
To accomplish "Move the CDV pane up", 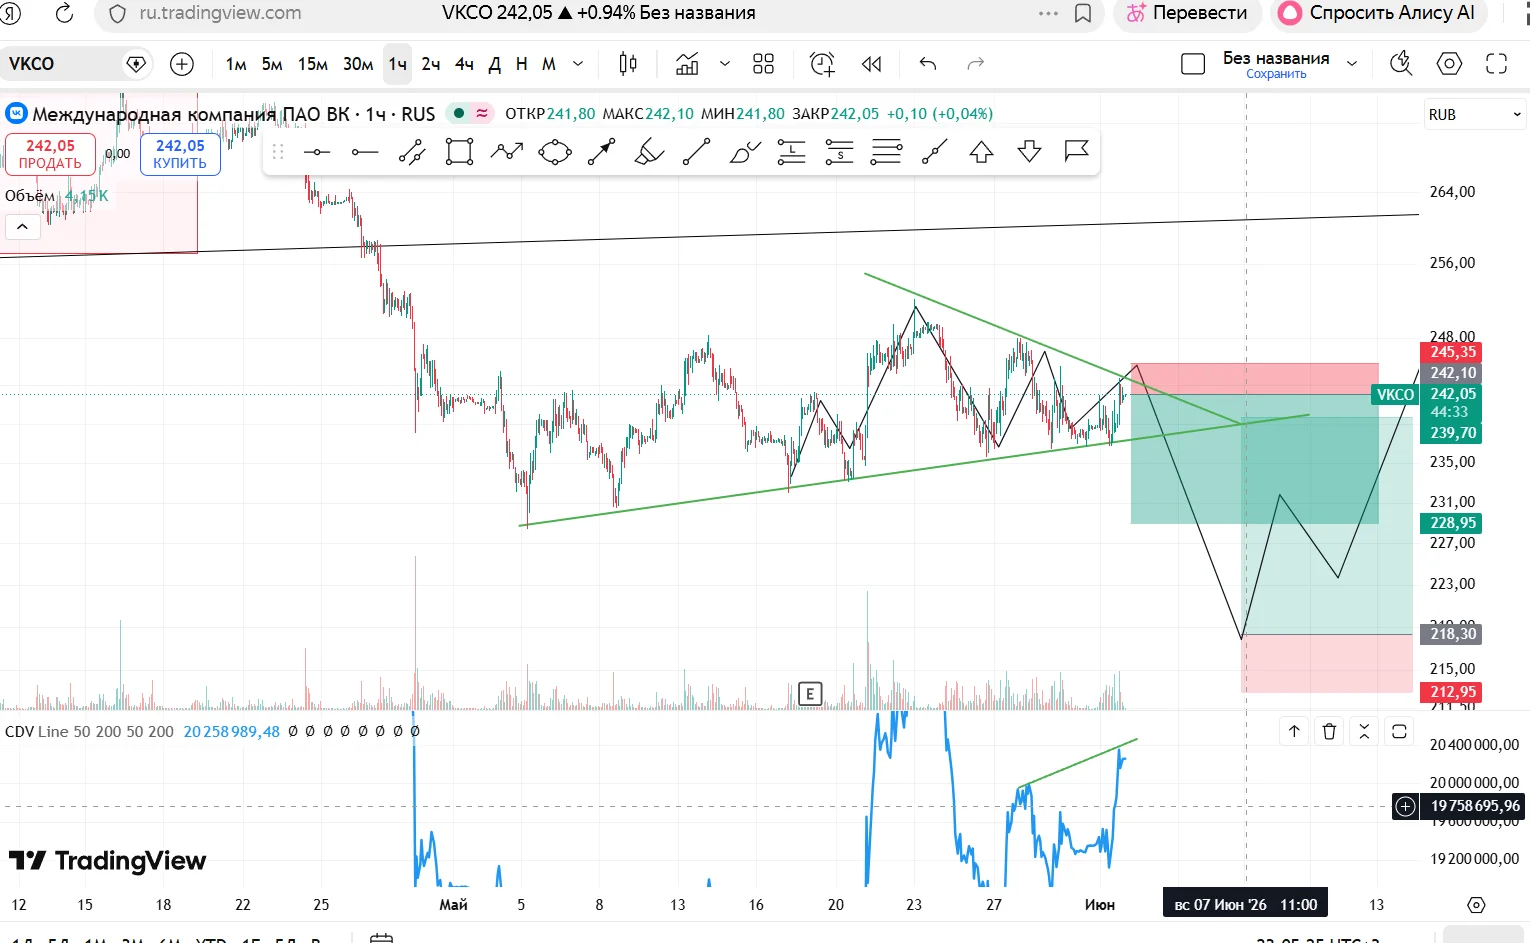I will (1294, 731).
